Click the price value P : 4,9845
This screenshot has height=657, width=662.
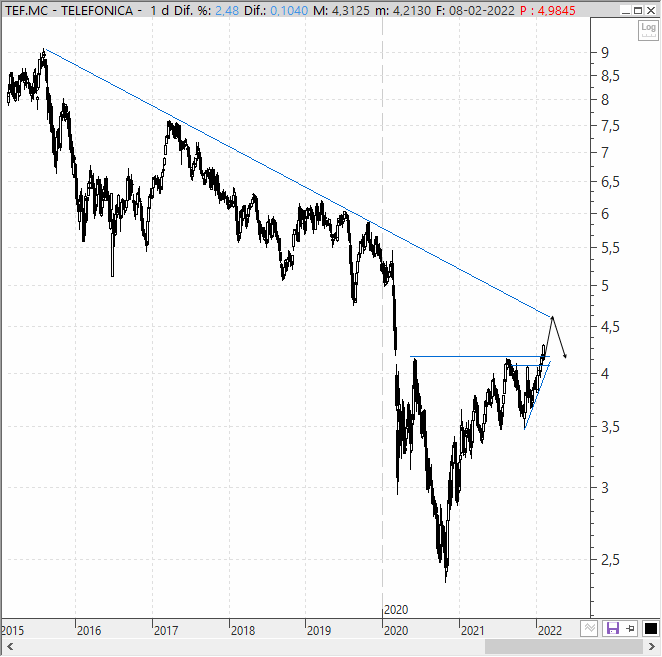[x=548, y=10]
